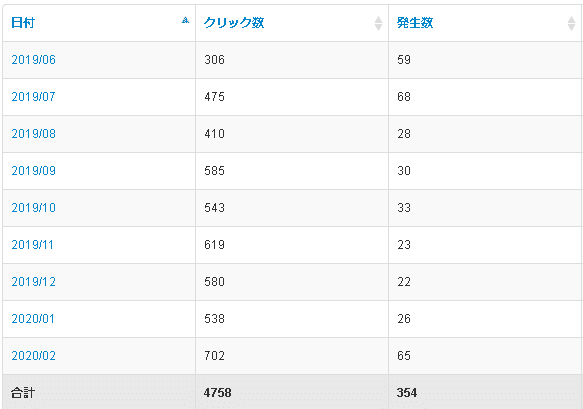Open the 2019/11 date link
The image size is (583, 409).
click(32, 245)
